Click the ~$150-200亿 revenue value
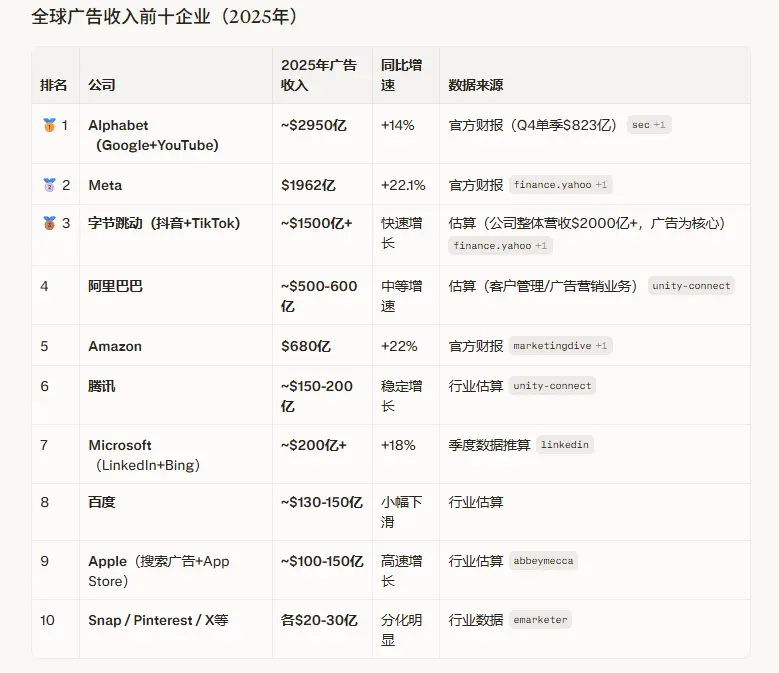The height and width of the screenshot is (673, 779). pos(317,396)
